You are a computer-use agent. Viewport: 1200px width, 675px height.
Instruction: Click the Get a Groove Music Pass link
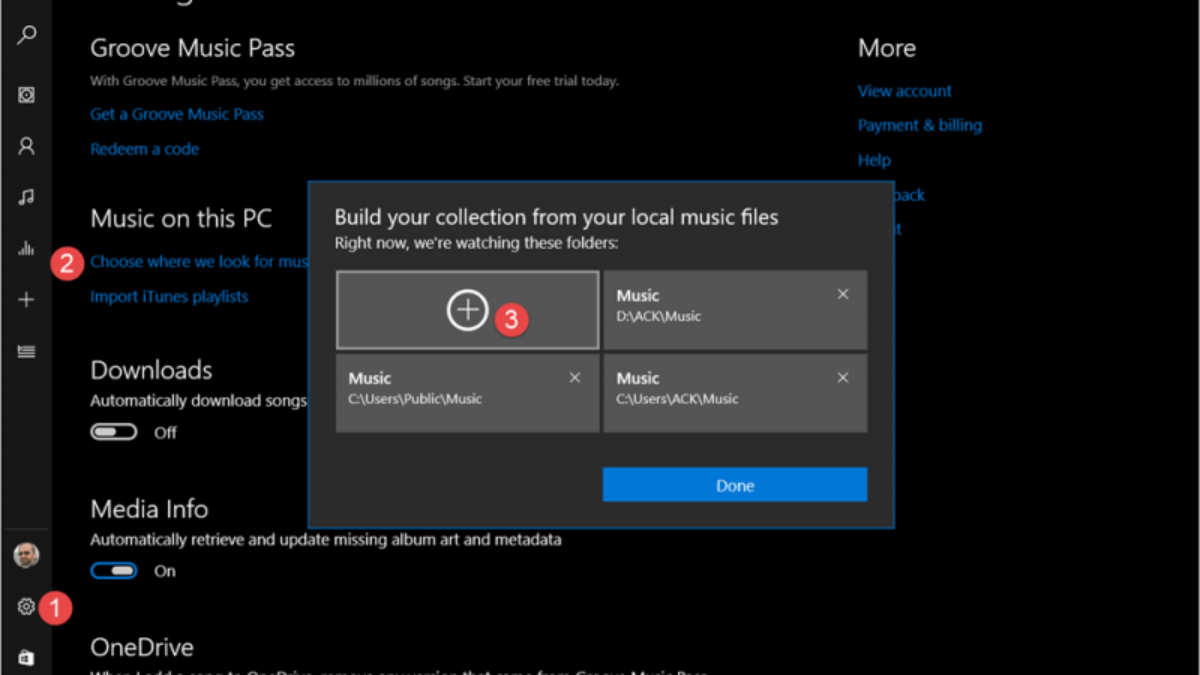click(x=177, y=114)
